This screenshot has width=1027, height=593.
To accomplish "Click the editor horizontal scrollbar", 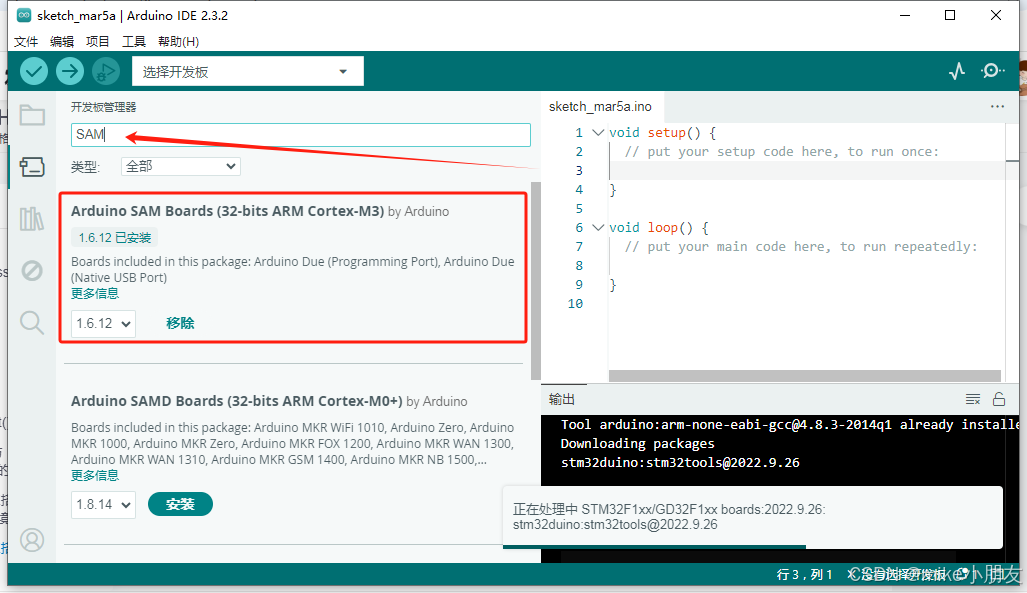I will tap(805, 375).
